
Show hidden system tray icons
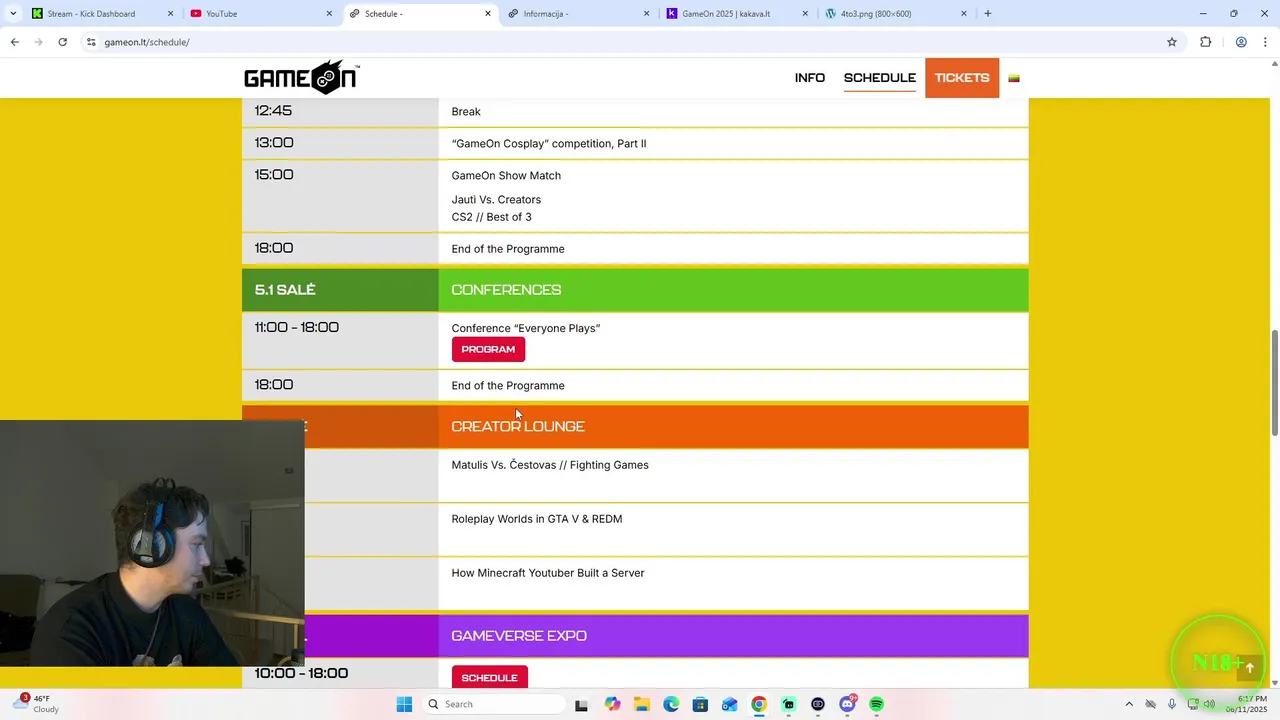point(1129,704)
